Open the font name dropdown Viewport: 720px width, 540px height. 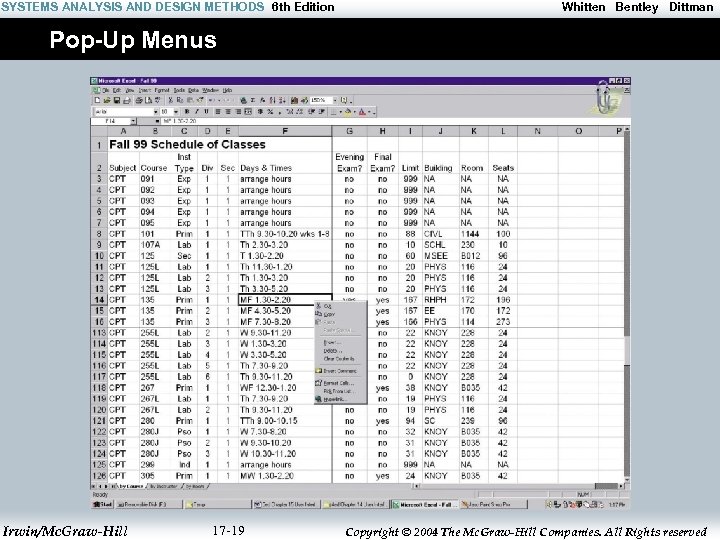(156, 112)
